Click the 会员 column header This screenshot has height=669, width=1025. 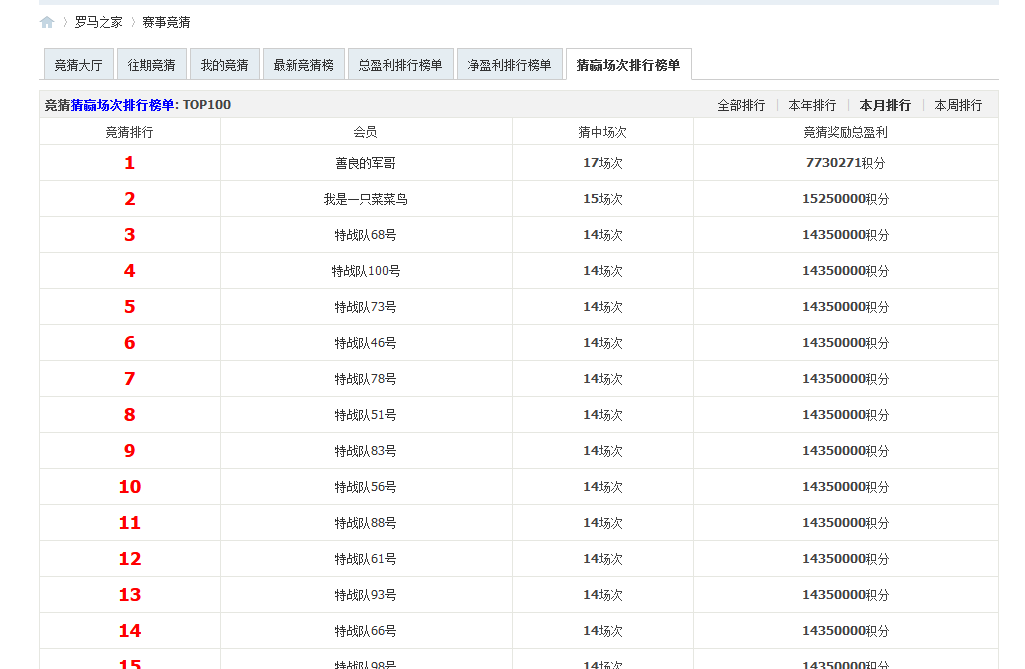click(365, 131)
